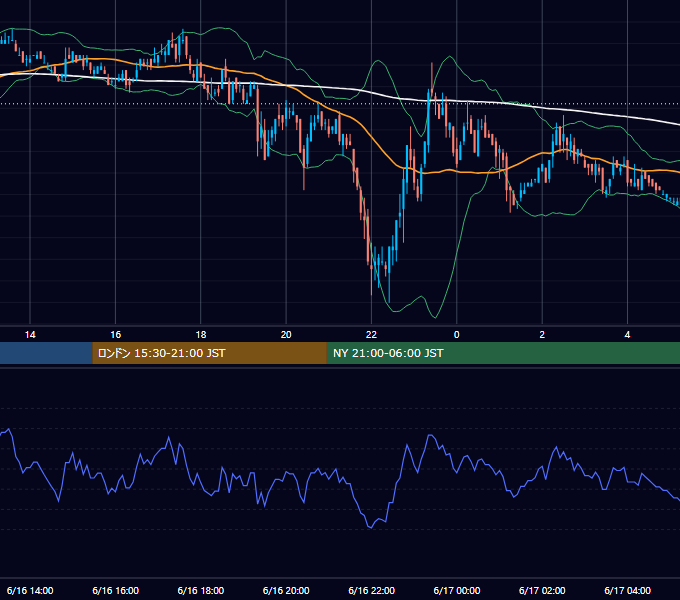This screenshot has height=600, width=680.
Task: Click the NY 21:00-06:00 JST session bar
Action: (x=503, y=353)
